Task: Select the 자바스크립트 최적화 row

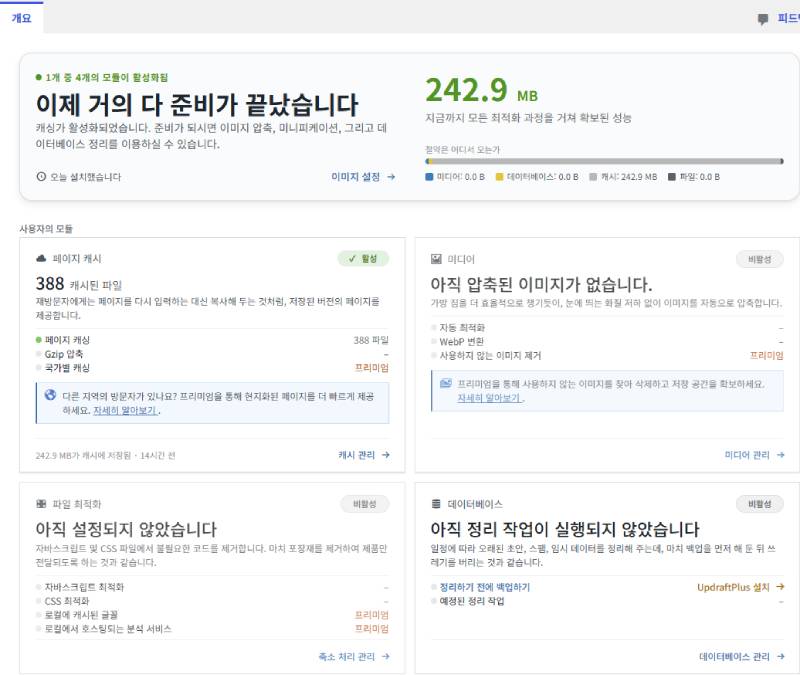Action: point(212,587)
